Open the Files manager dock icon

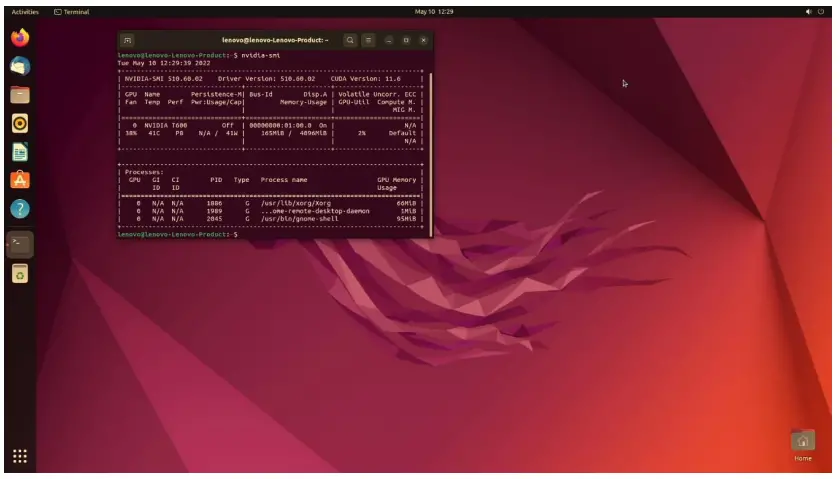(20, 95)
